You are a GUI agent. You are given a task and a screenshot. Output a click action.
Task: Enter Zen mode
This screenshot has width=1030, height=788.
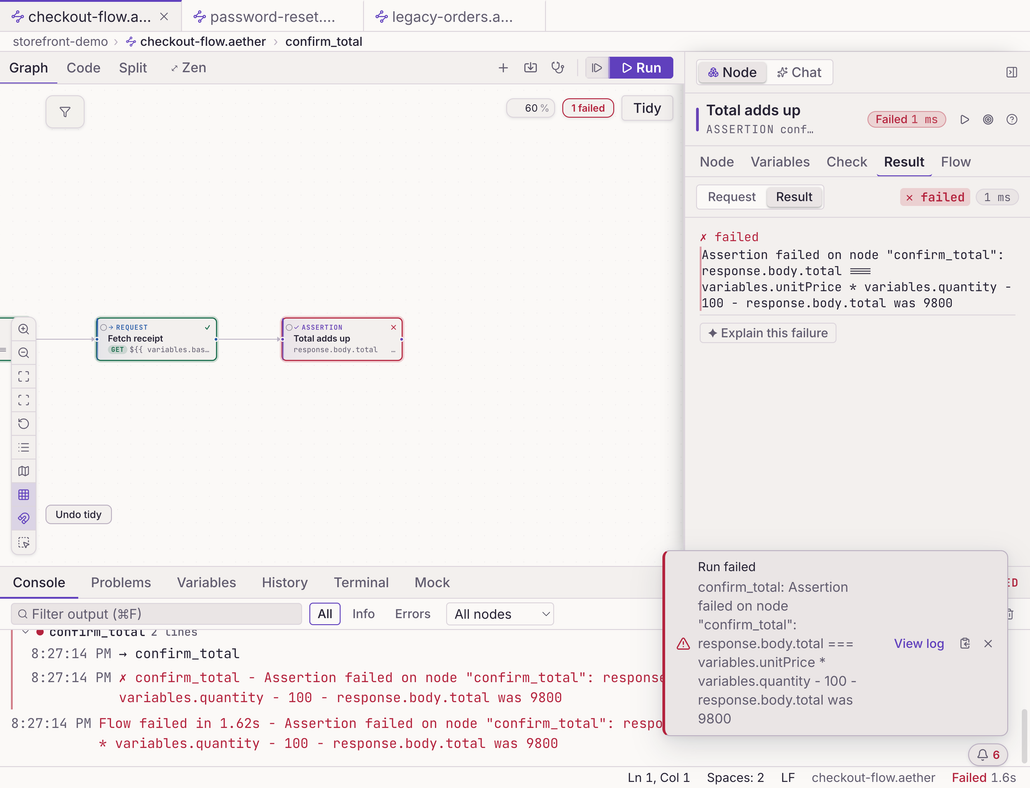[188, 68]
